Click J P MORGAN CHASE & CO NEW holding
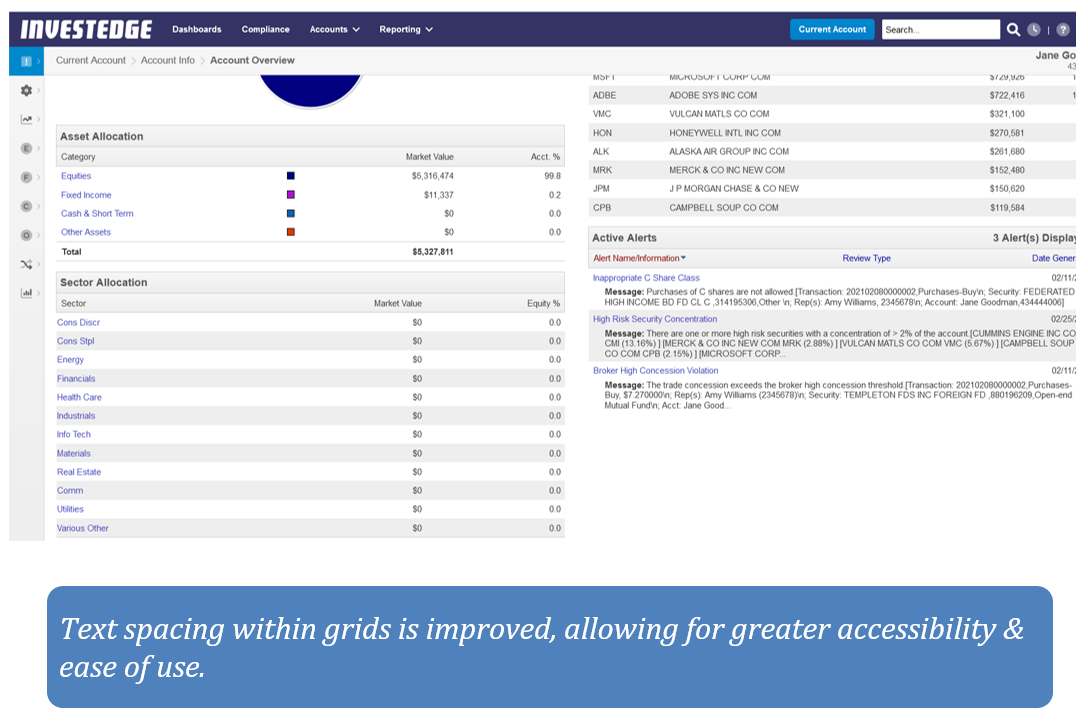Screen dimensions: 1088x724 (x=733, y=189)
